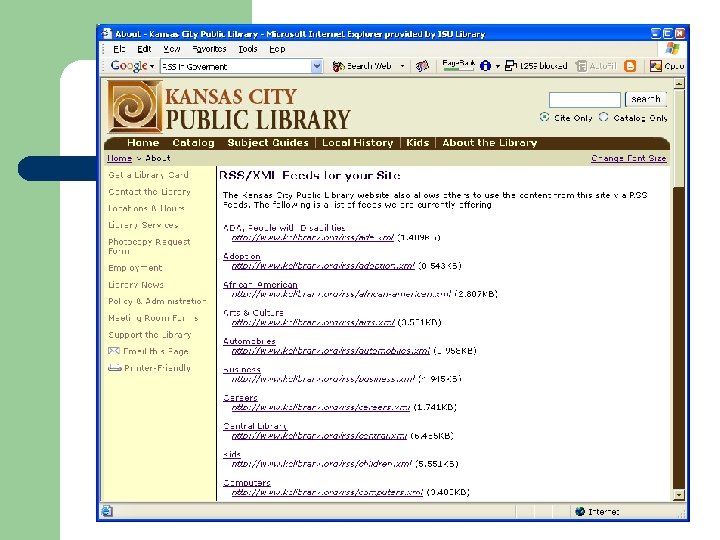Viewport: 720px width, 540px height.
Task: Click the site search button
Action: (646, 99)
